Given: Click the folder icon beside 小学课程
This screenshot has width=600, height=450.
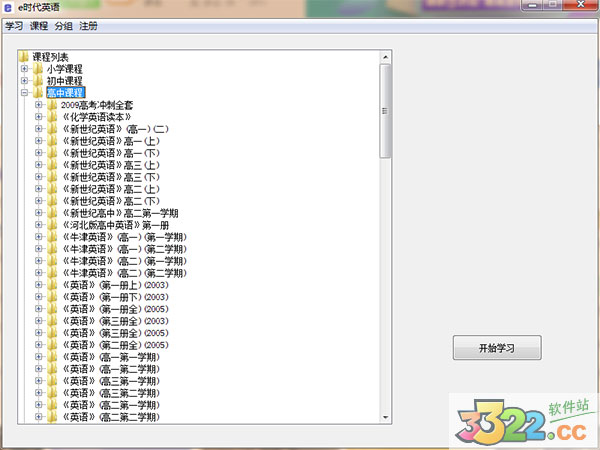Looking at the screenshot, I should point(38,69).
